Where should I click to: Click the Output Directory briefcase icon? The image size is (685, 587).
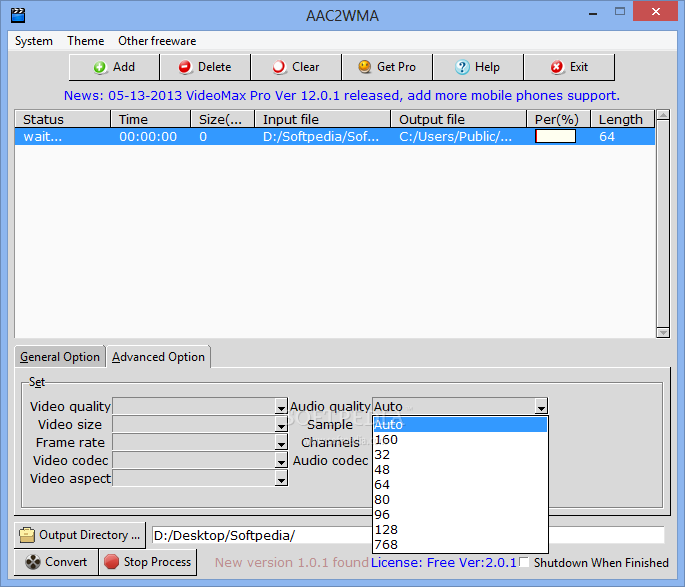27,535
